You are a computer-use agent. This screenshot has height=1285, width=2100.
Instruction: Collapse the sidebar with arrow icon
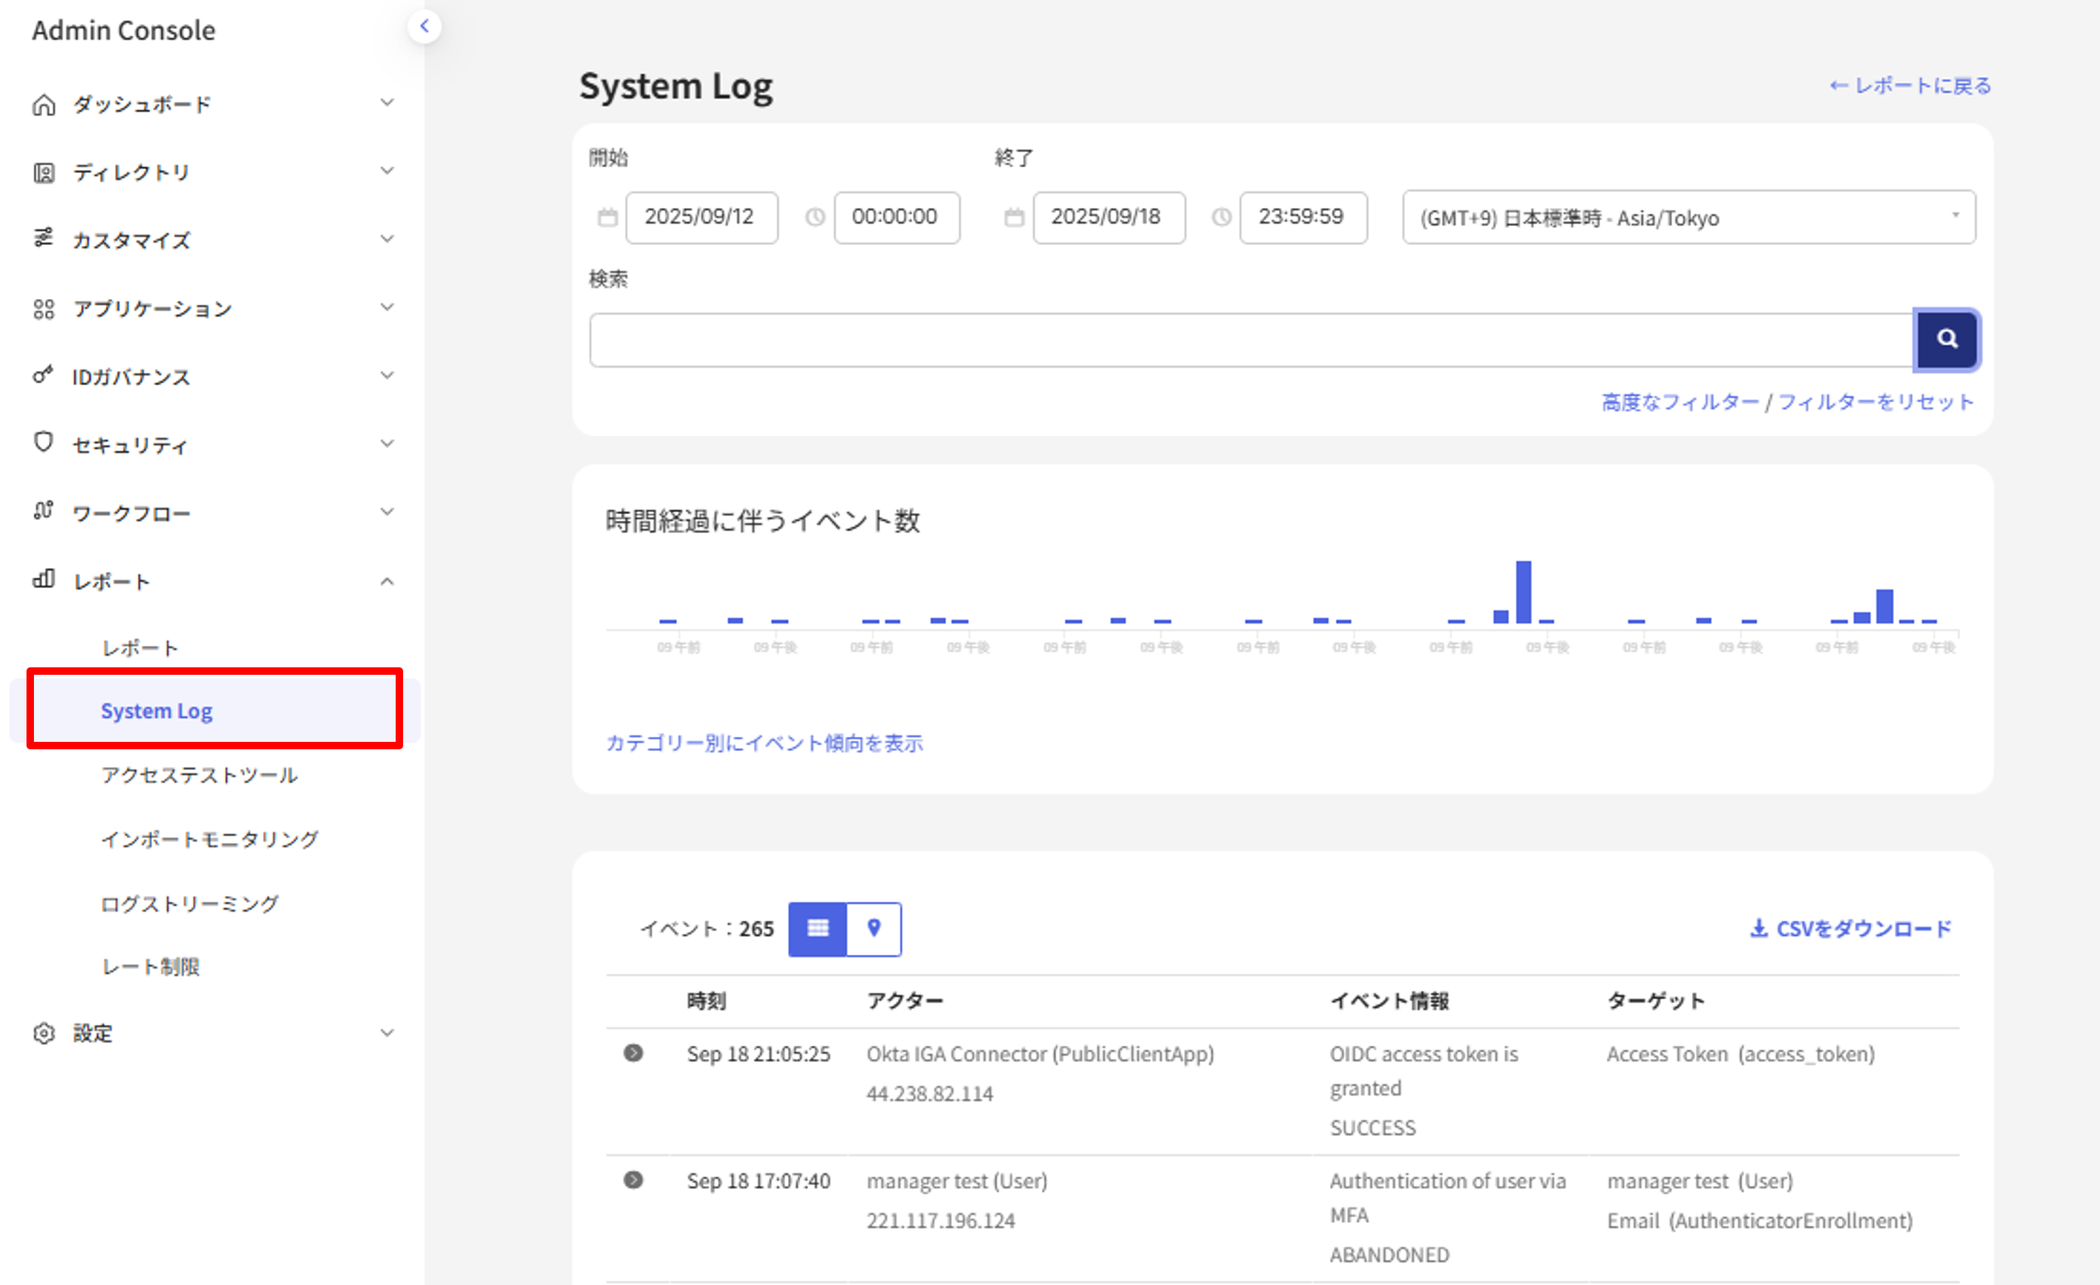[x=424, y=26]
